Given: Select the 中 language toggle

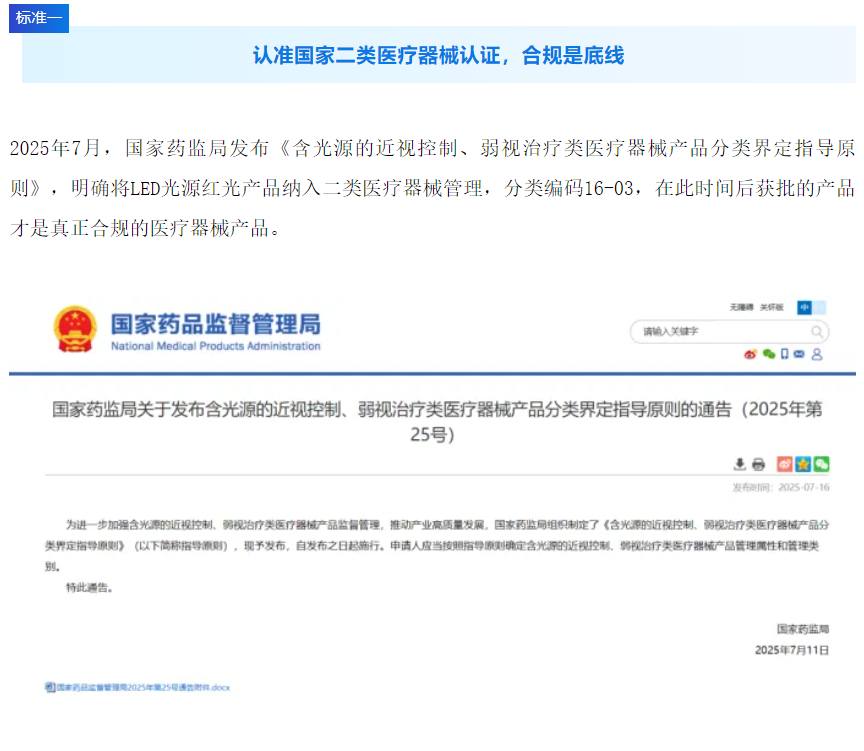Looking at the screenshot, I should tap(804, 307).
